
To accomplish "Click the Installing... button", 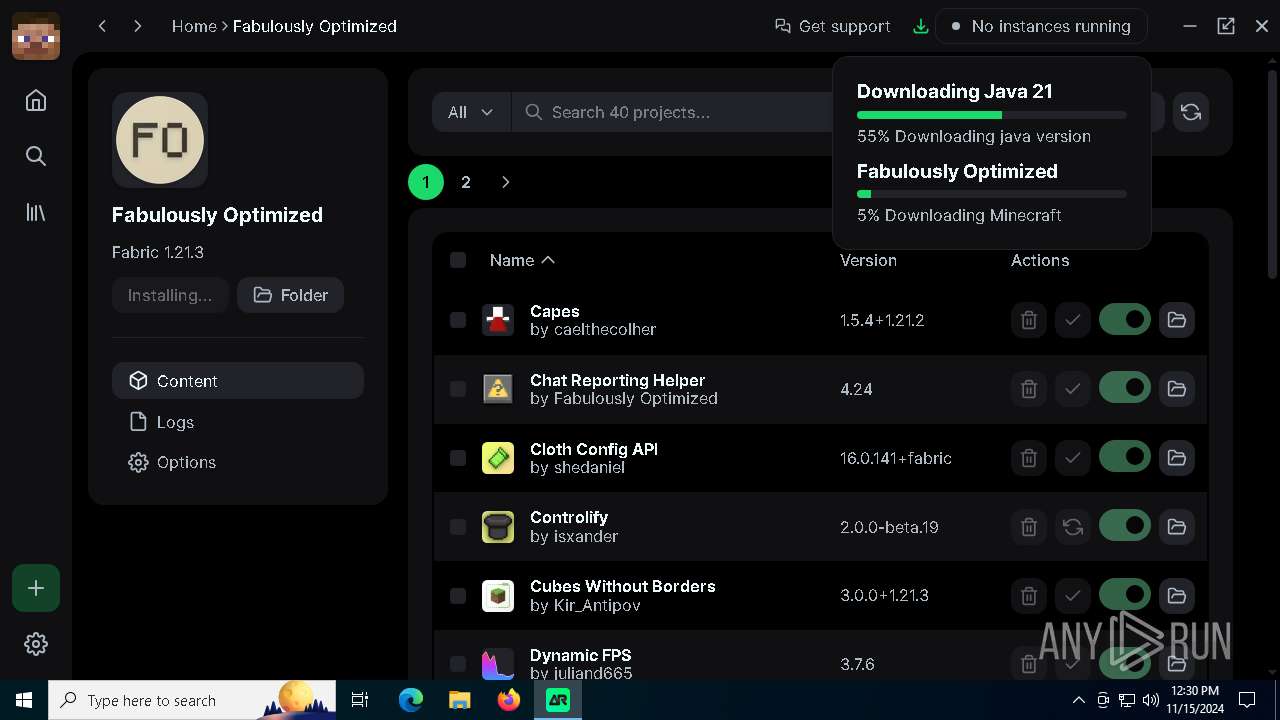I will pyautogui.click(x=170, y=295).
